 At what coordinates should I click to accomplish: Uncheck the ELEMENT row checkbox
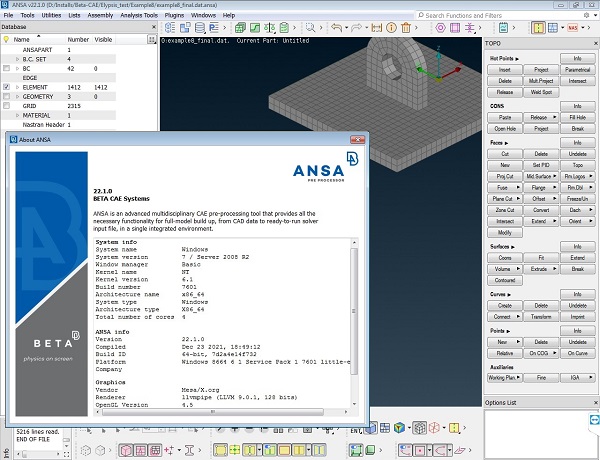(8, 88)
